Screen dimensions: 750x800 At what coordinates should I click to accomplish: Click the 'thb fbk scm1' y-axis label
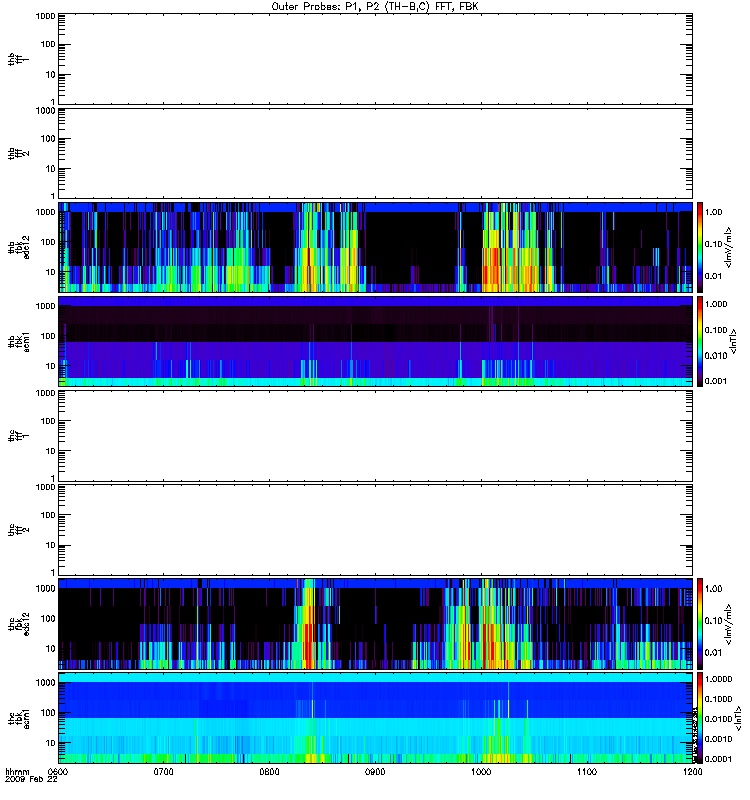19,341
